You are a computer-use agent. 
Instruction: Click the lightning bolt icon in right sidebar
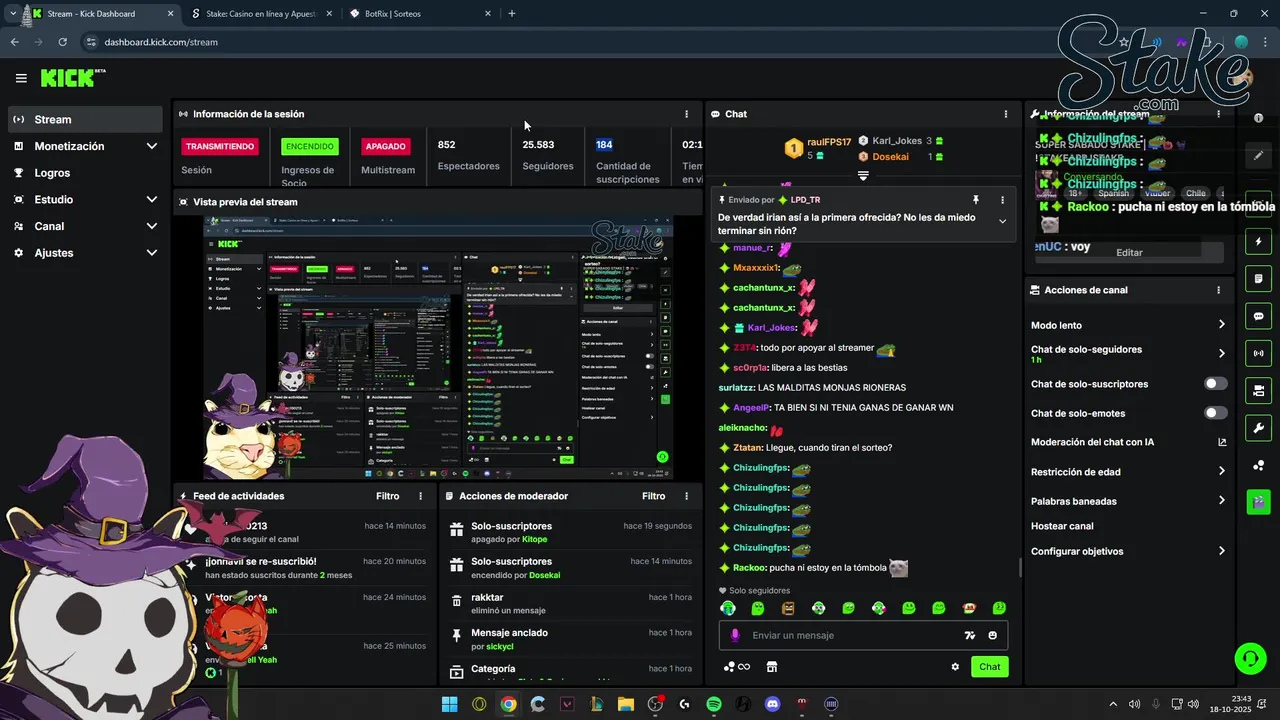[1258, 242]
